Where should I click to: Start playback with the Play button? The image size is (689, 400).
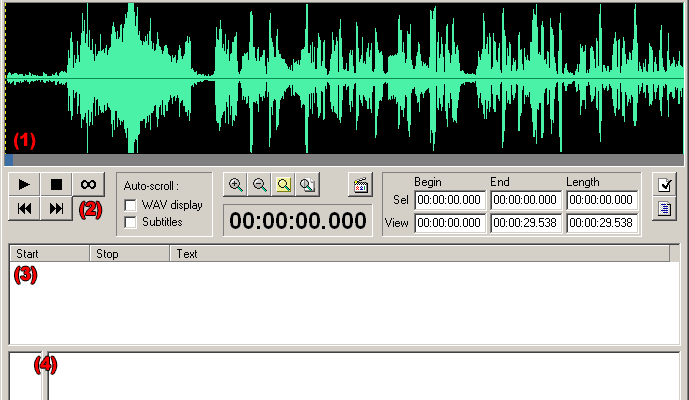point(24,185)
